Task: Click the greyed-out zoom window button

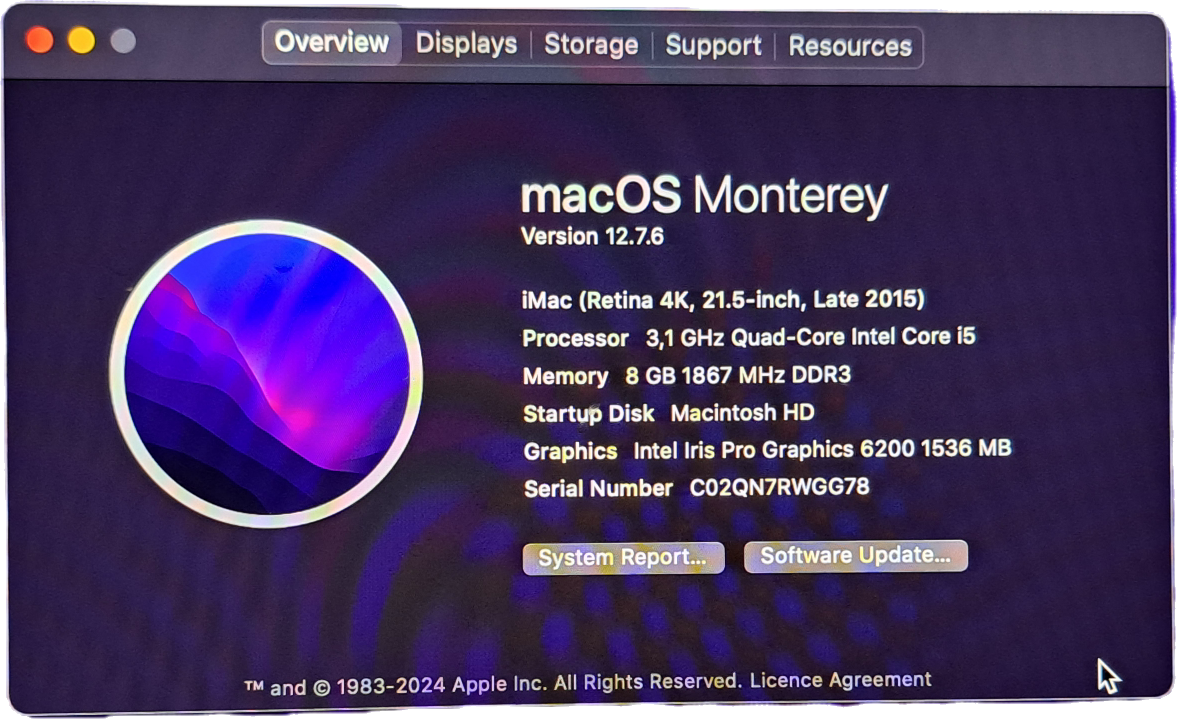Action: [123, 41]
